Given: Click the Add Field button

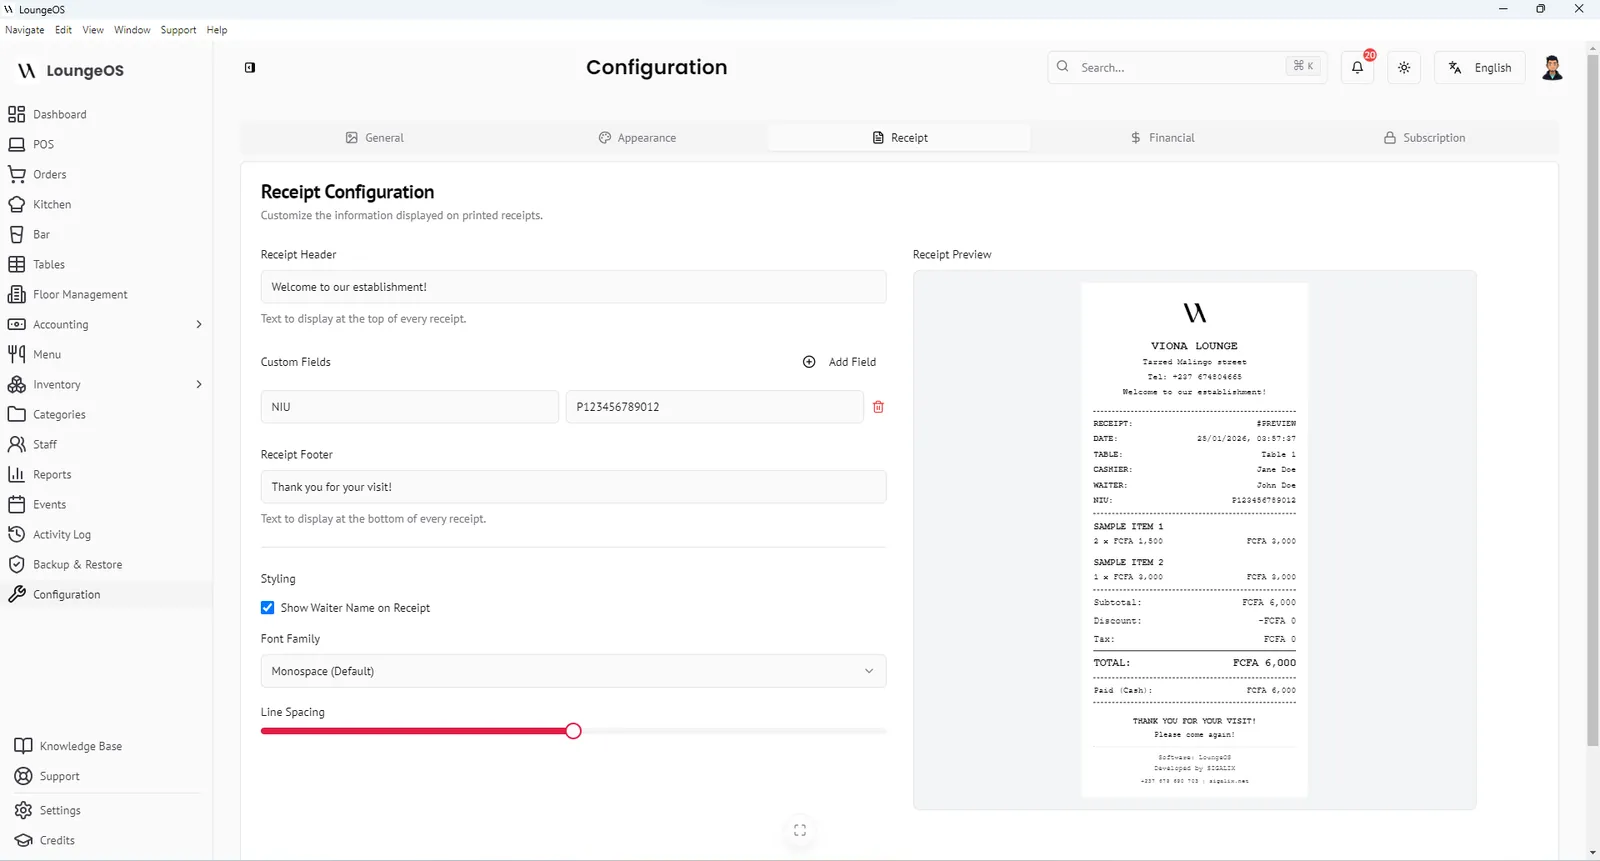Looking at the screenshot, I should coord(840,362).
